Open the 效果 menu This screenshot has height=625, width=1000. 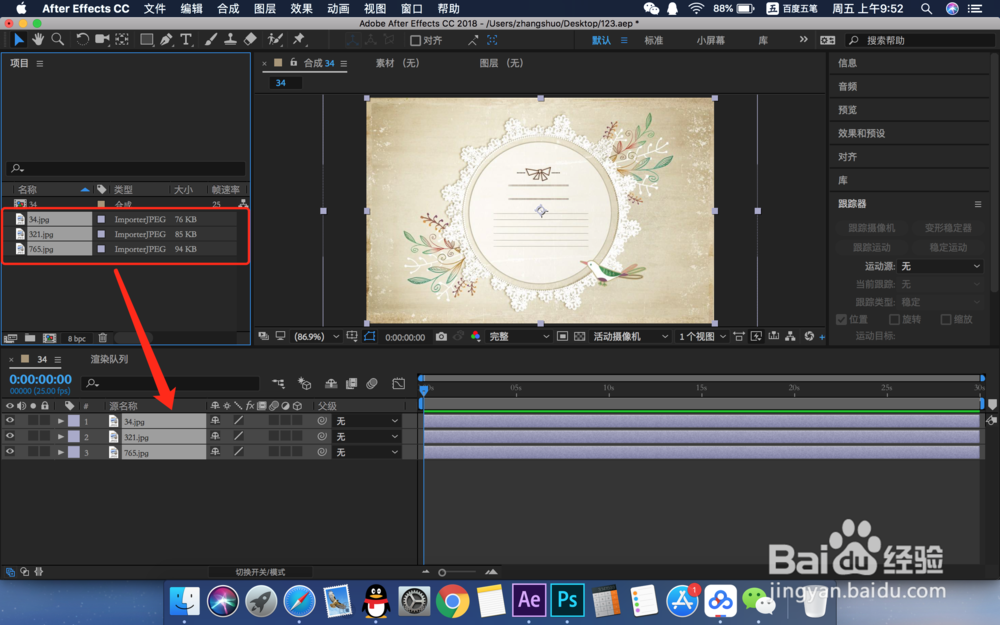coord(301,8)
